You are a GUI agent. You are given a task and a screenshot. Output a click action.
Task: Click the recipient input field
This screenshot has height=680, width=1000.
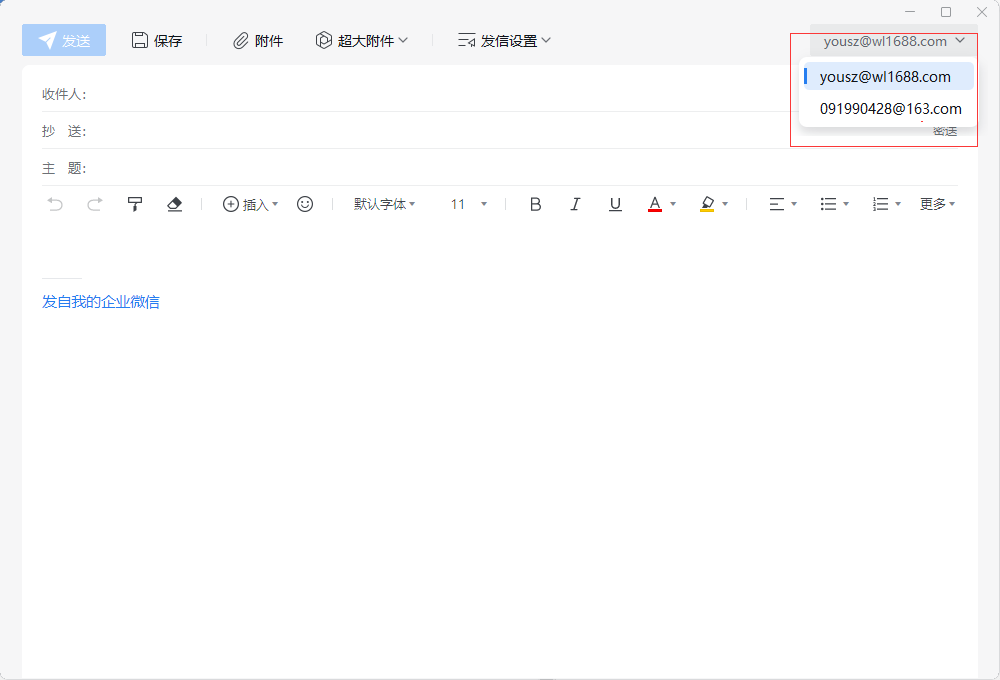point(440,94)
